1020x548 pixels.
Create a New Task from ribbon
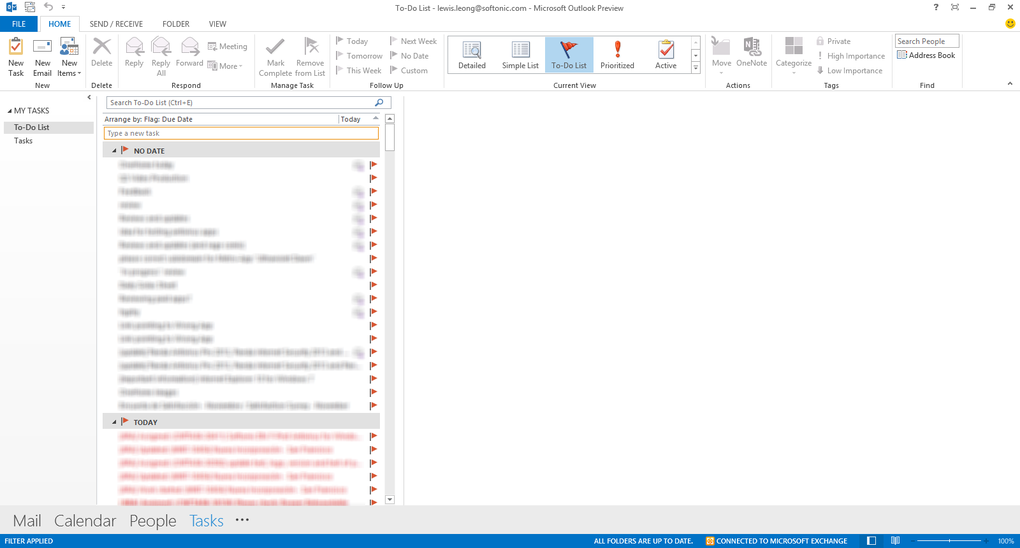[16, 57]
